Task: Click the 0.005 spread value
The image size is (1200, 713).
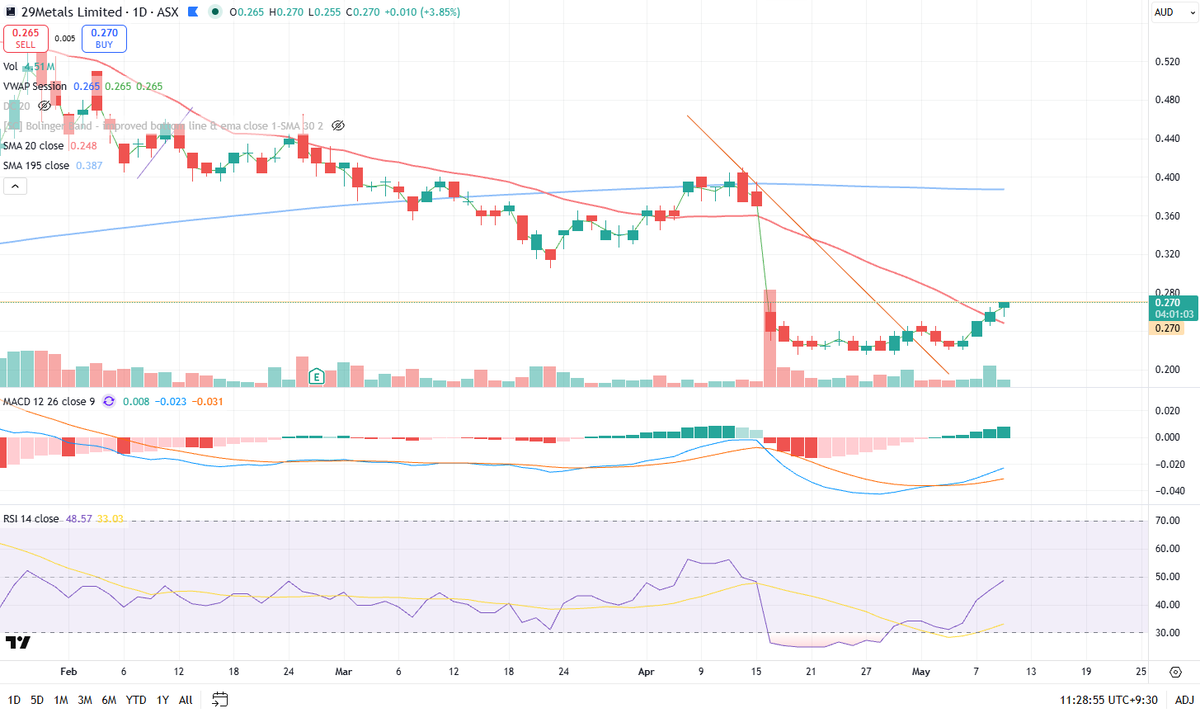Action: pyautogui.click(x=64, y=39)
